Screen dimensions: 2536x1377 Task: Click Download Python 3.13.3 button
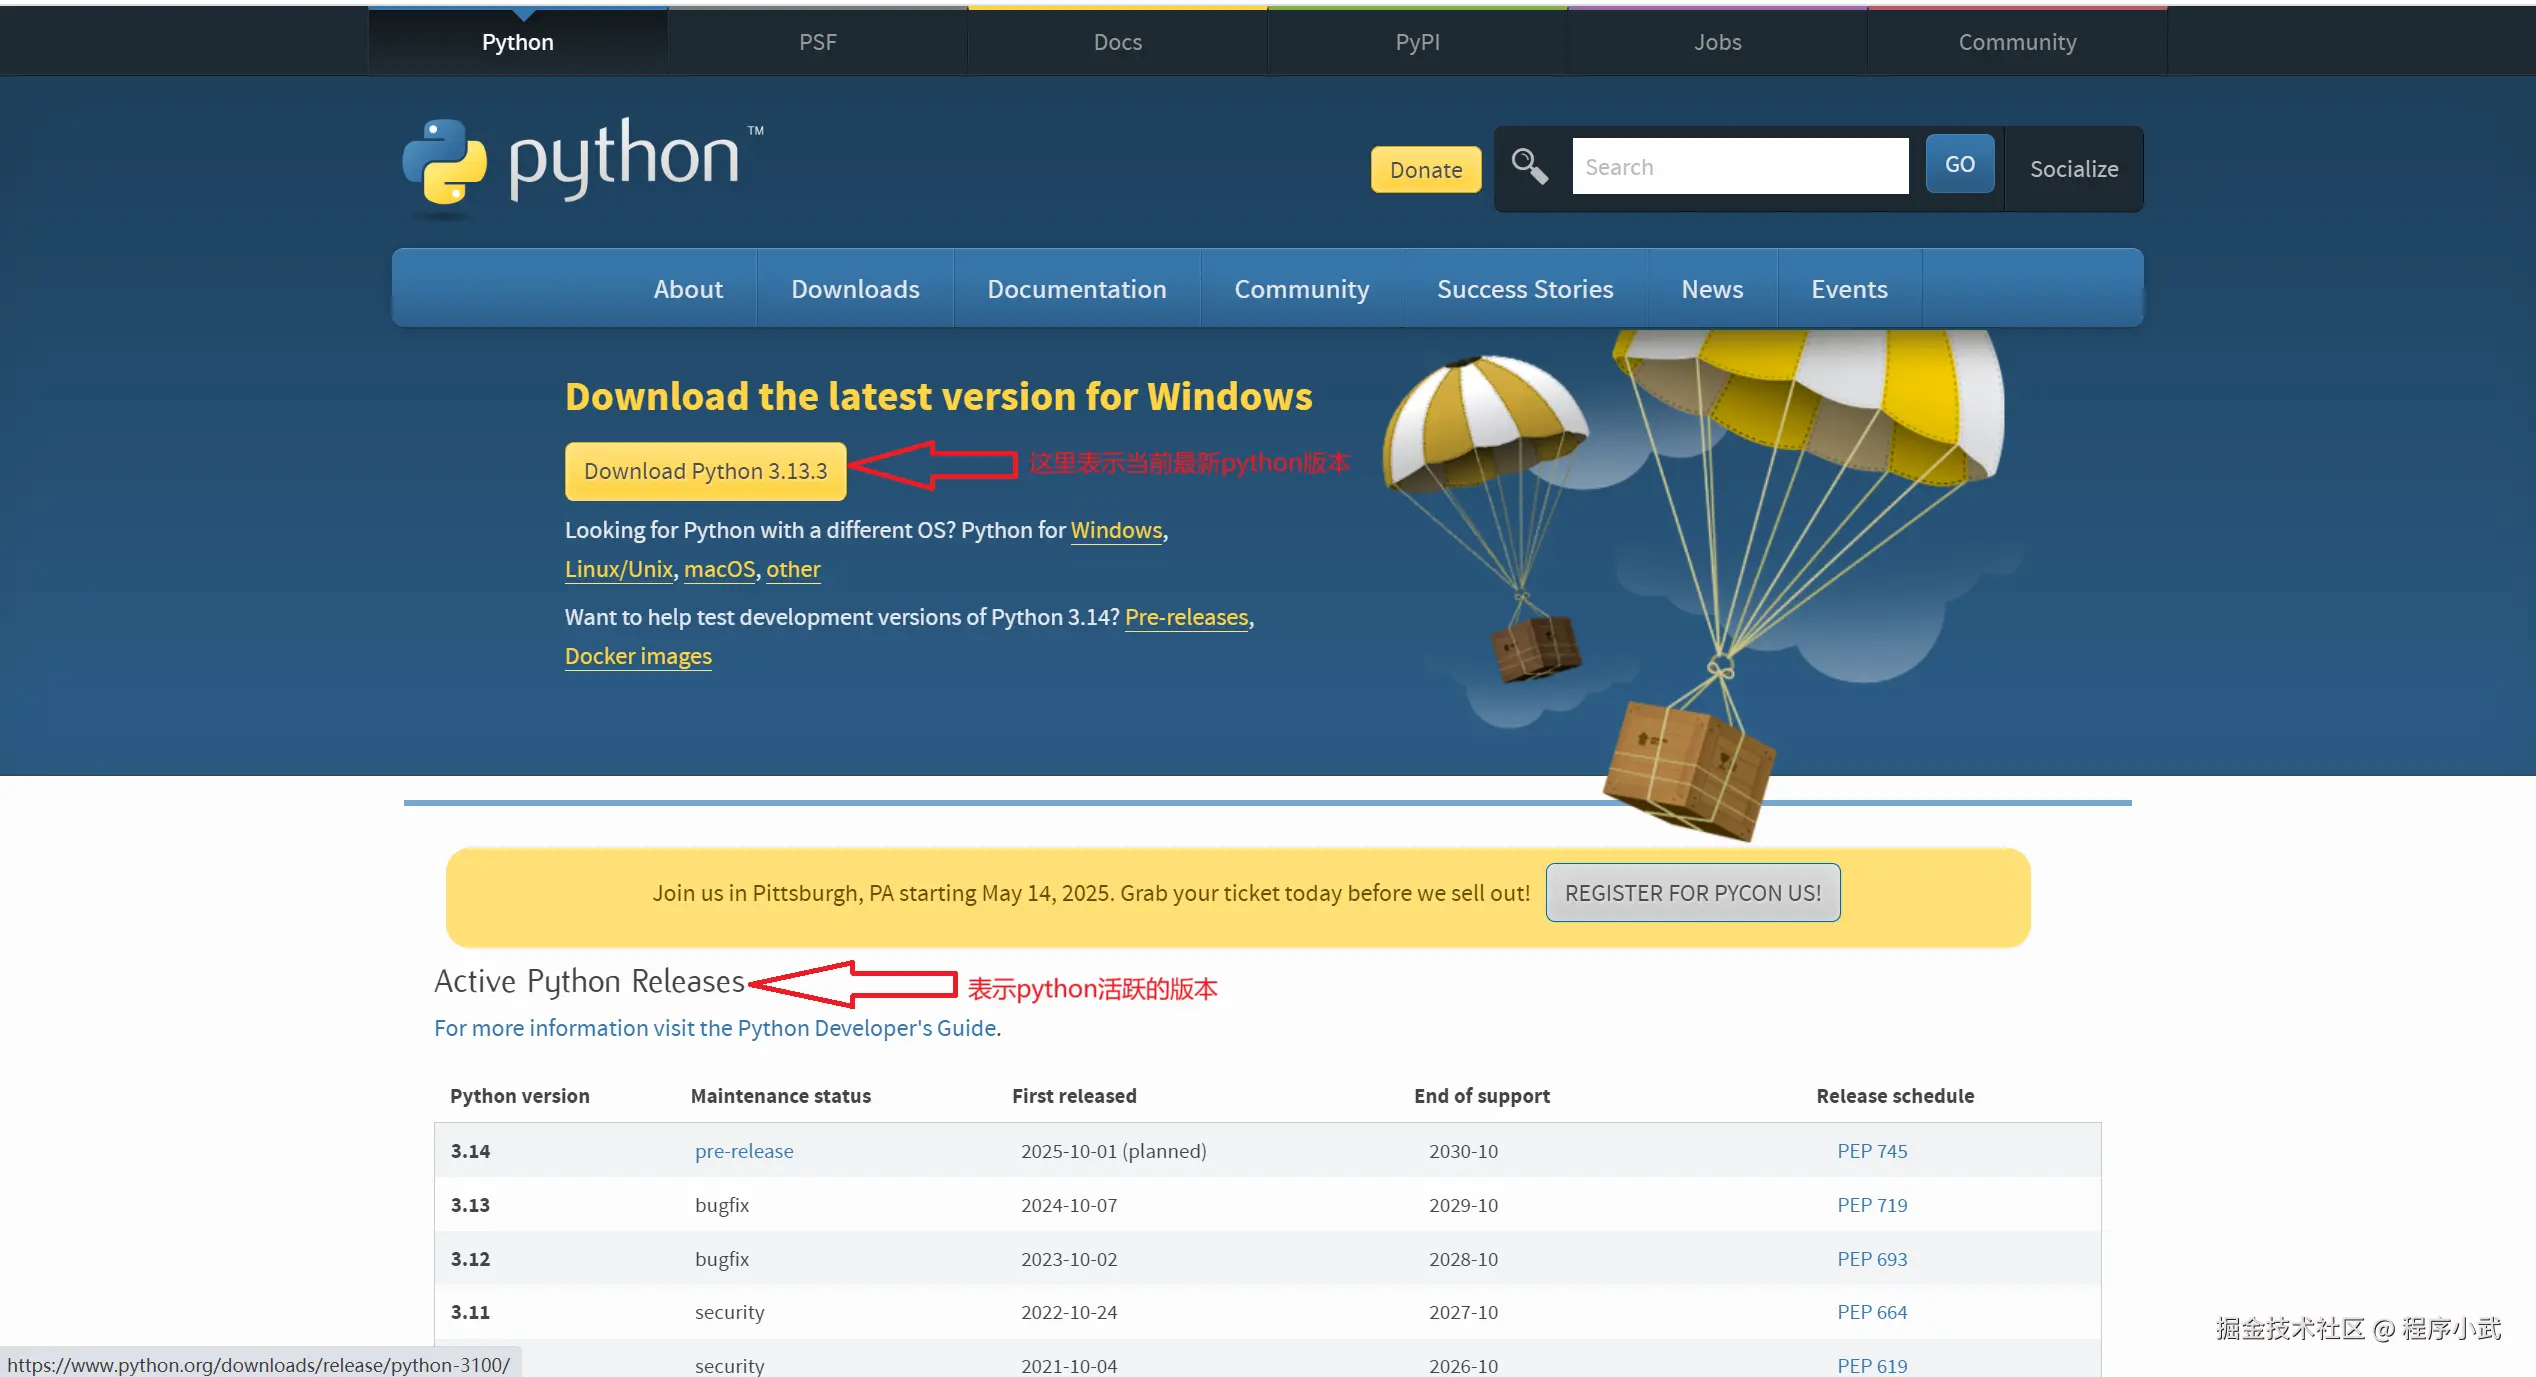click(x=705, y=471)
